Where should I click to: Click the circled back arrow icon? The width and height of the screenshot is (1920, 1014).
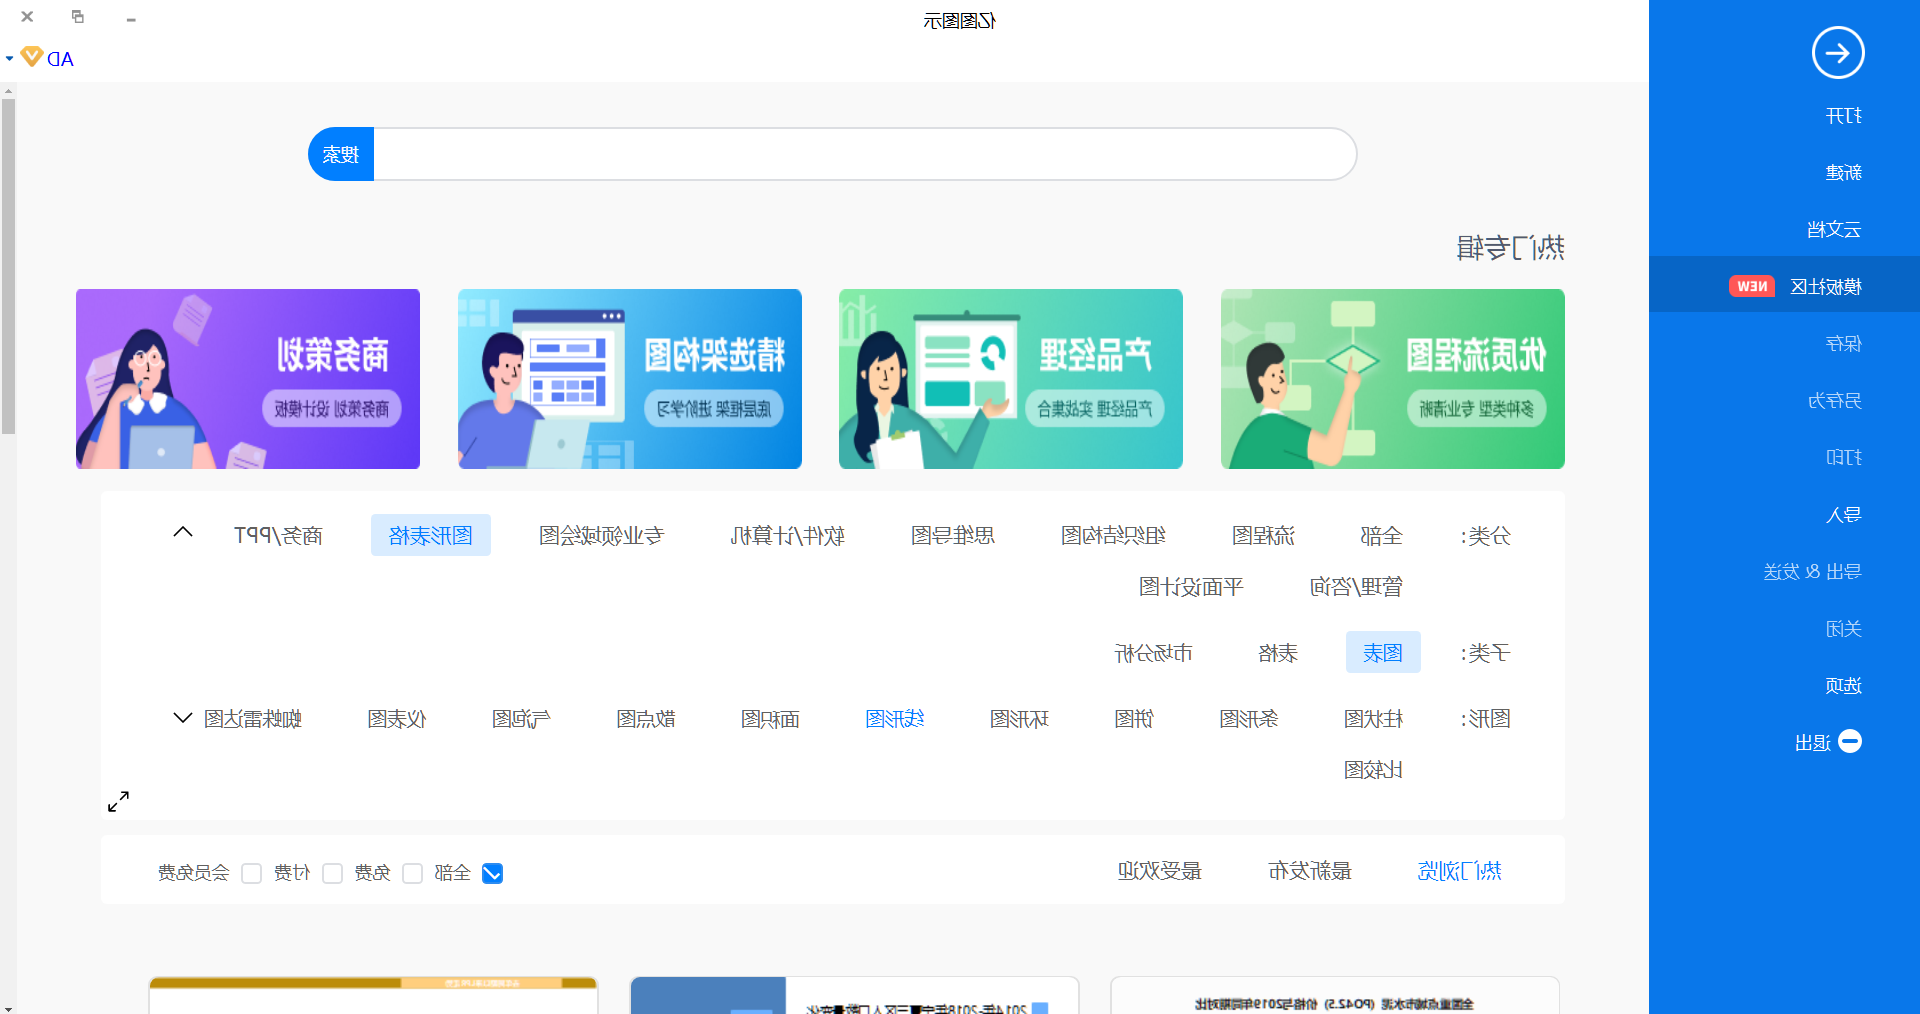click(x=1838, y=53)
